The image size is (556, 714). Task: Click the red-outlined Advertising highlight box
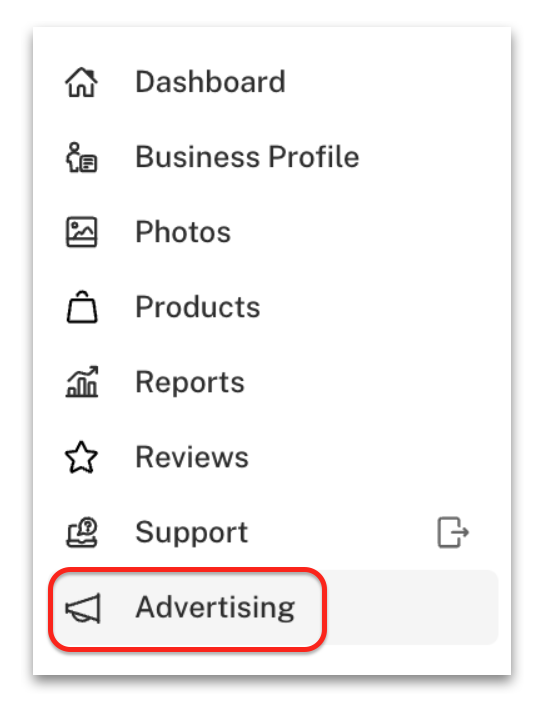tap(188, 608)
